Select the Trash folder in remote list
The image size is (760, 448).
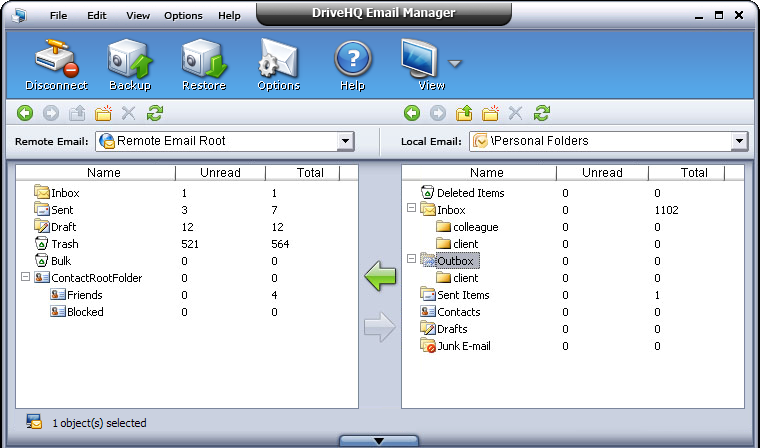(64, 244)
